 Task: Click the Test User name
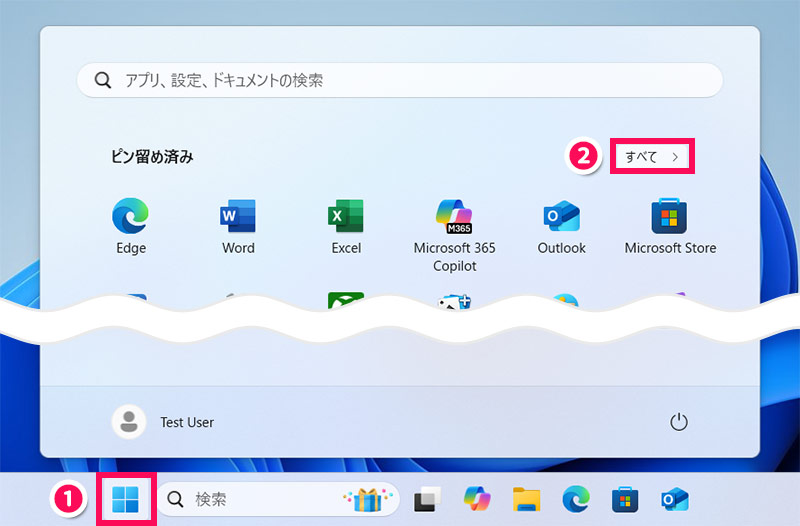[187, 422]
